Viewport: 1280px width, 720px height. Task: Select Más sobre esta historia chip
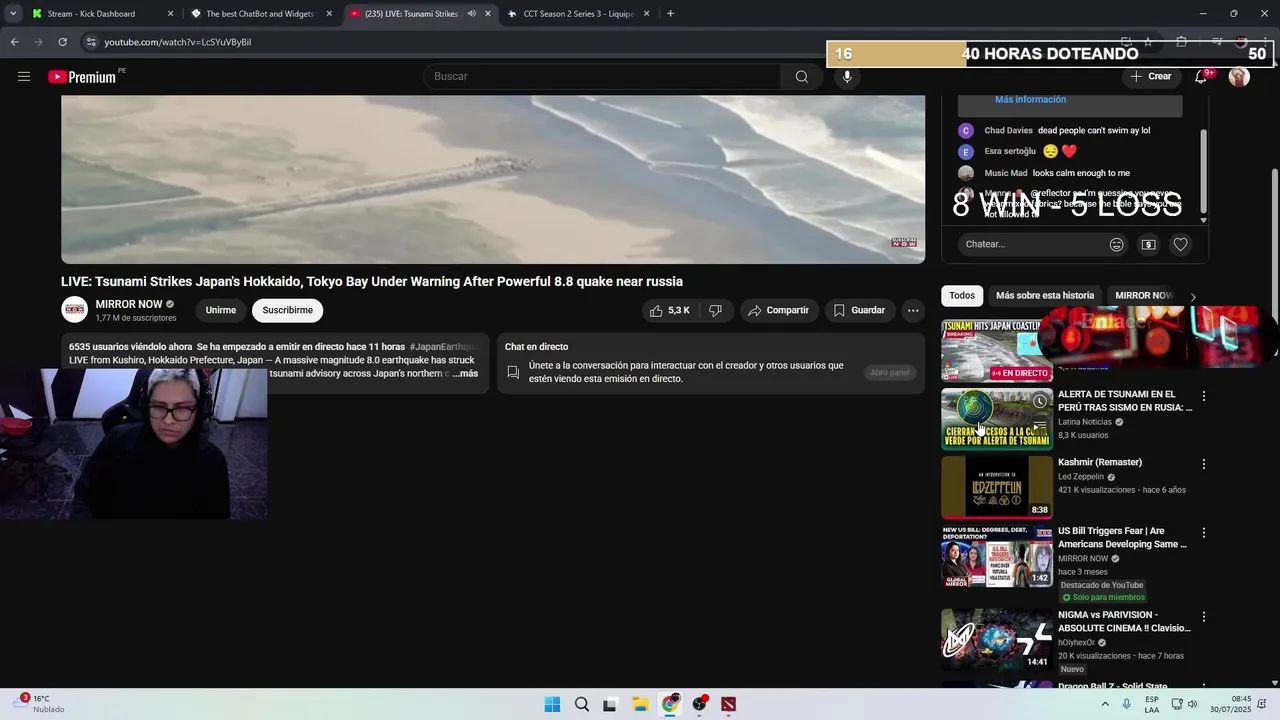click(x=1045, y=296)
